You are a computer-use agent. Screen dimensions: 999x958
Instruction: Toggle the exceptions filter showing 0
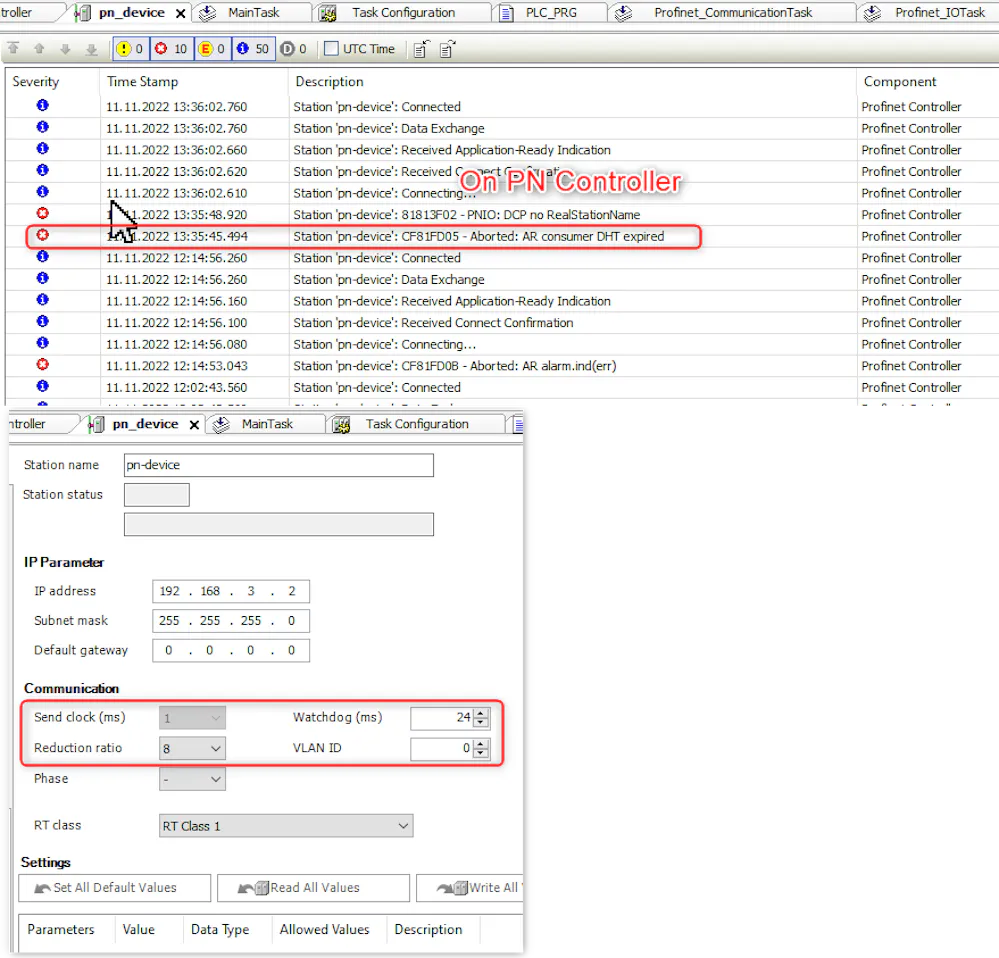pos(212,49)
